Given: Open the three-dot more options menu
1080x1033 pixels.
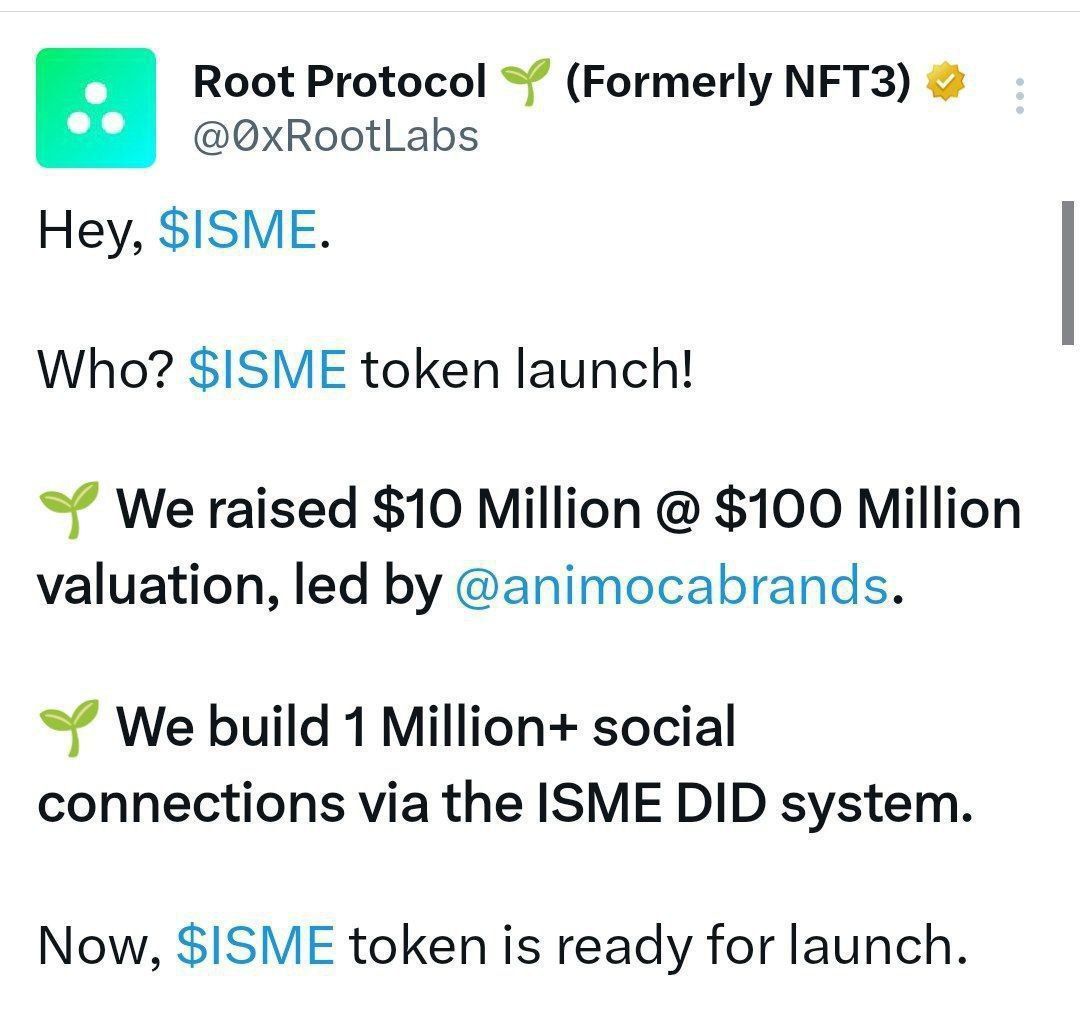Looking at the screenshot, I should (1020, 96).
